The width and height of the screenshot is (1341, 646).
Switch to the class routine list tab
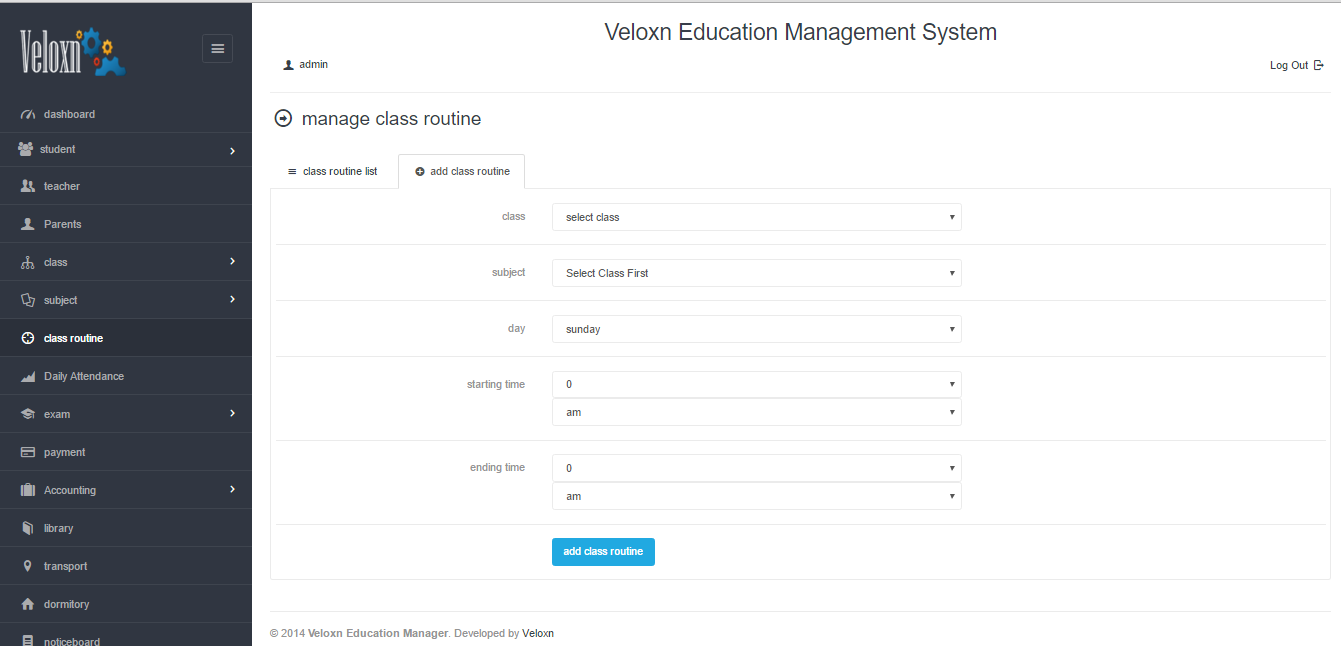[x=333, y=171]
